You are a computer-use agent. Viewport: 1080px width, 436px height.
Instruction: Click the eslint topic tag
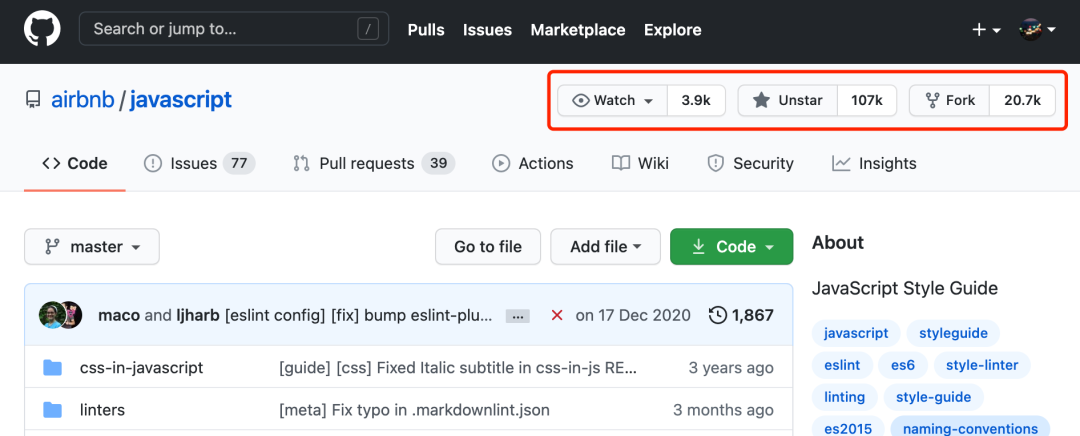pos(843,365)
